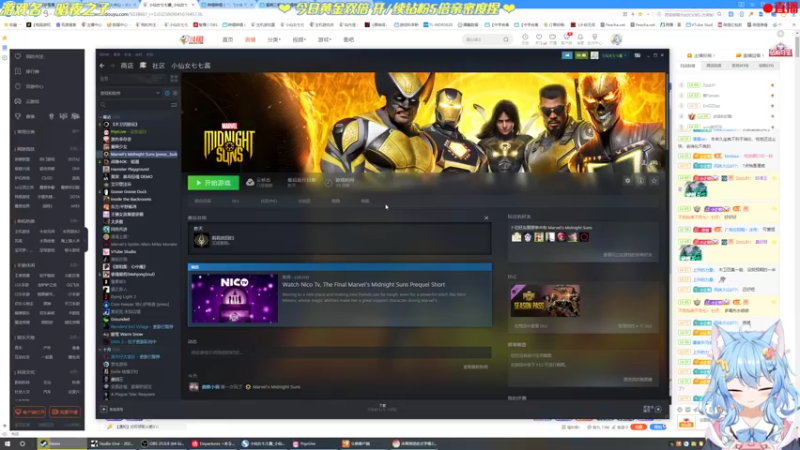The width and height of the screenshot is (800, 450).
Task: Open the Season Pass DLC thumbnail
Action: point(545,301)
